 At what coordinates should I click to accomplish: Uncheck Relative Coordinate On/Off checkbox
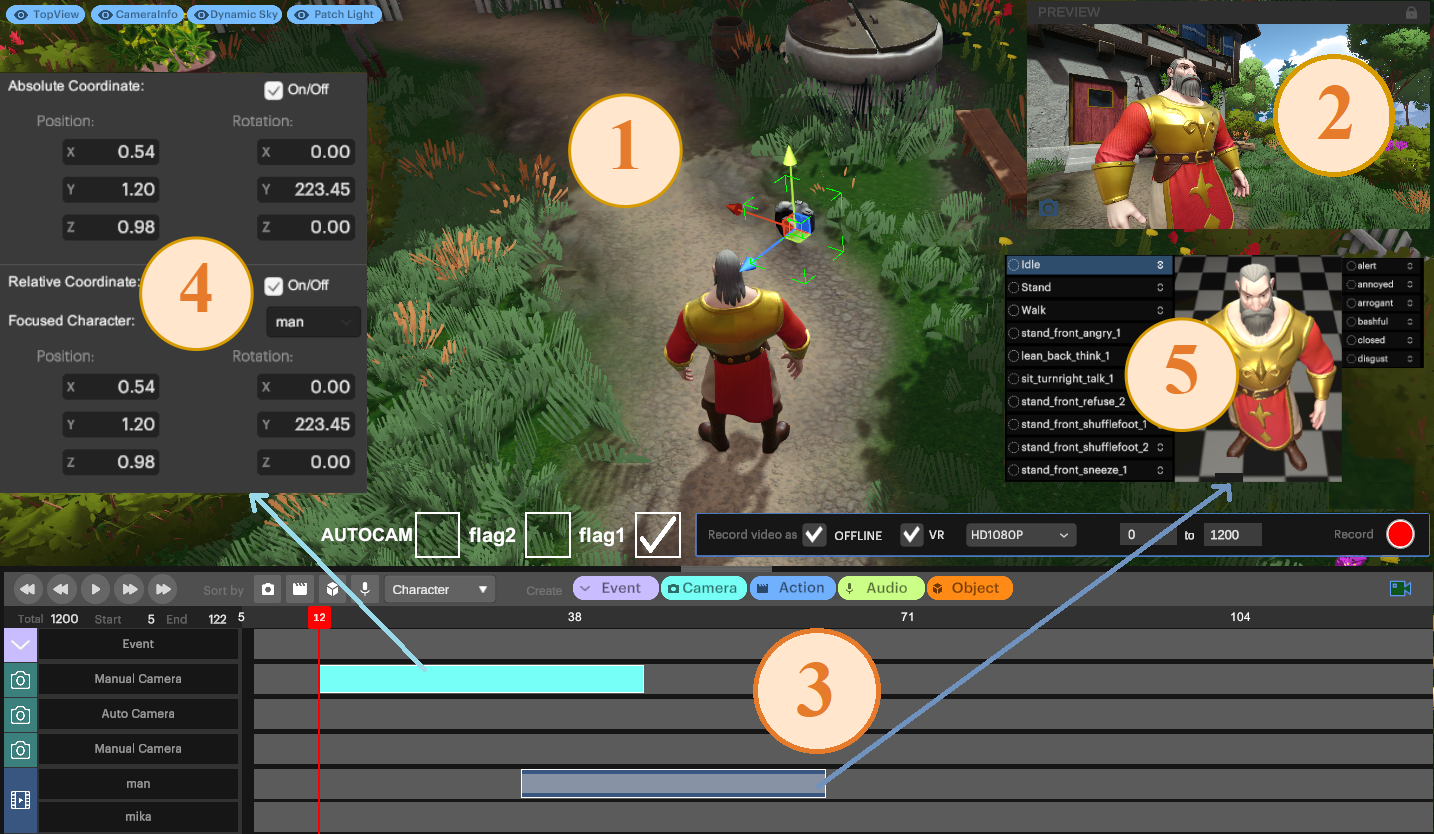point(273,286)
